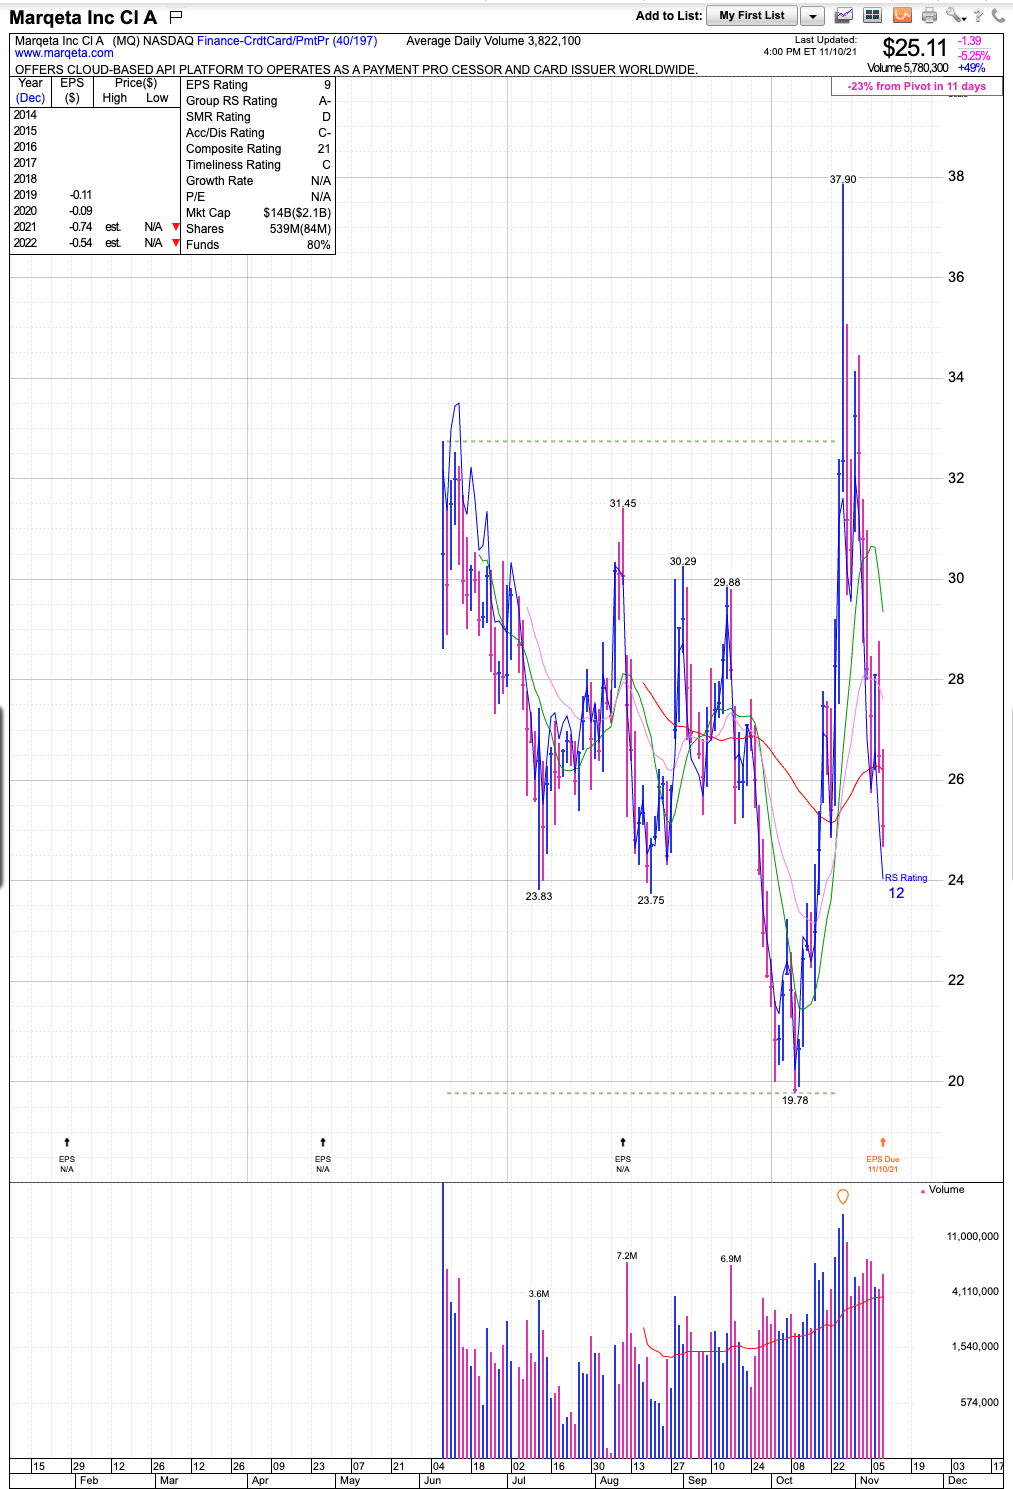Click the August EPS N/A arrow marker
The height and width of the screenshot is (1489, 1013).
click(x=623, y=1155)
